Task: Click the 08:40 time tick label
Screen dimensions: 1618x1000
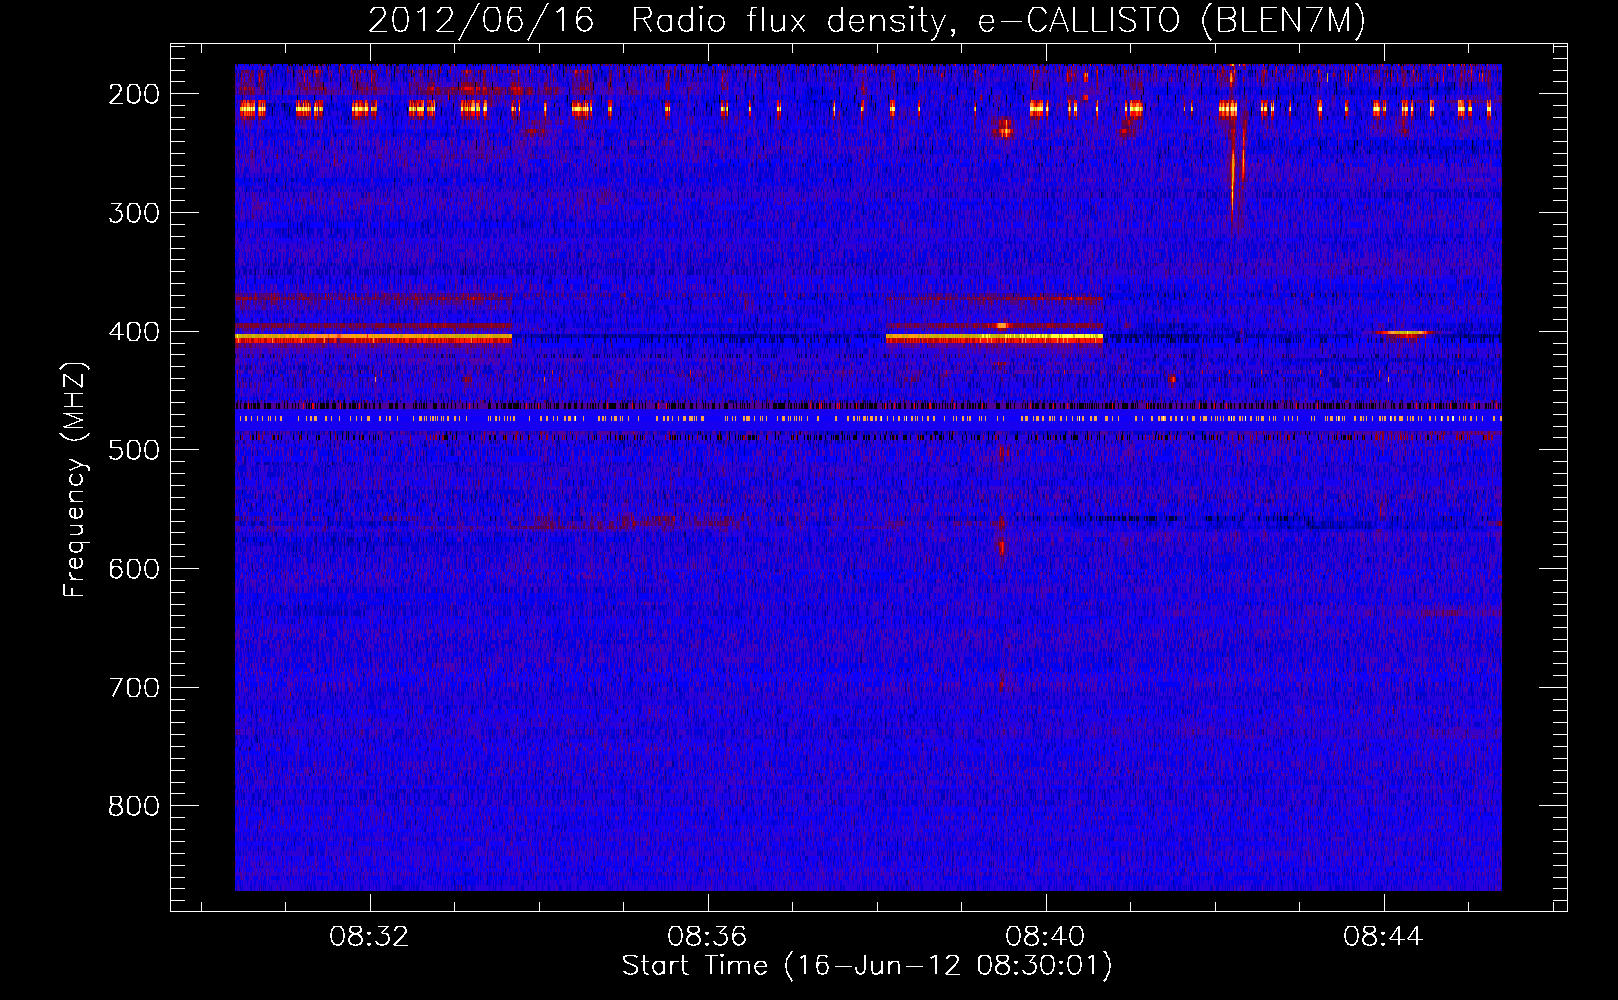Action: pyautogui.click(x=1046, y=937)
